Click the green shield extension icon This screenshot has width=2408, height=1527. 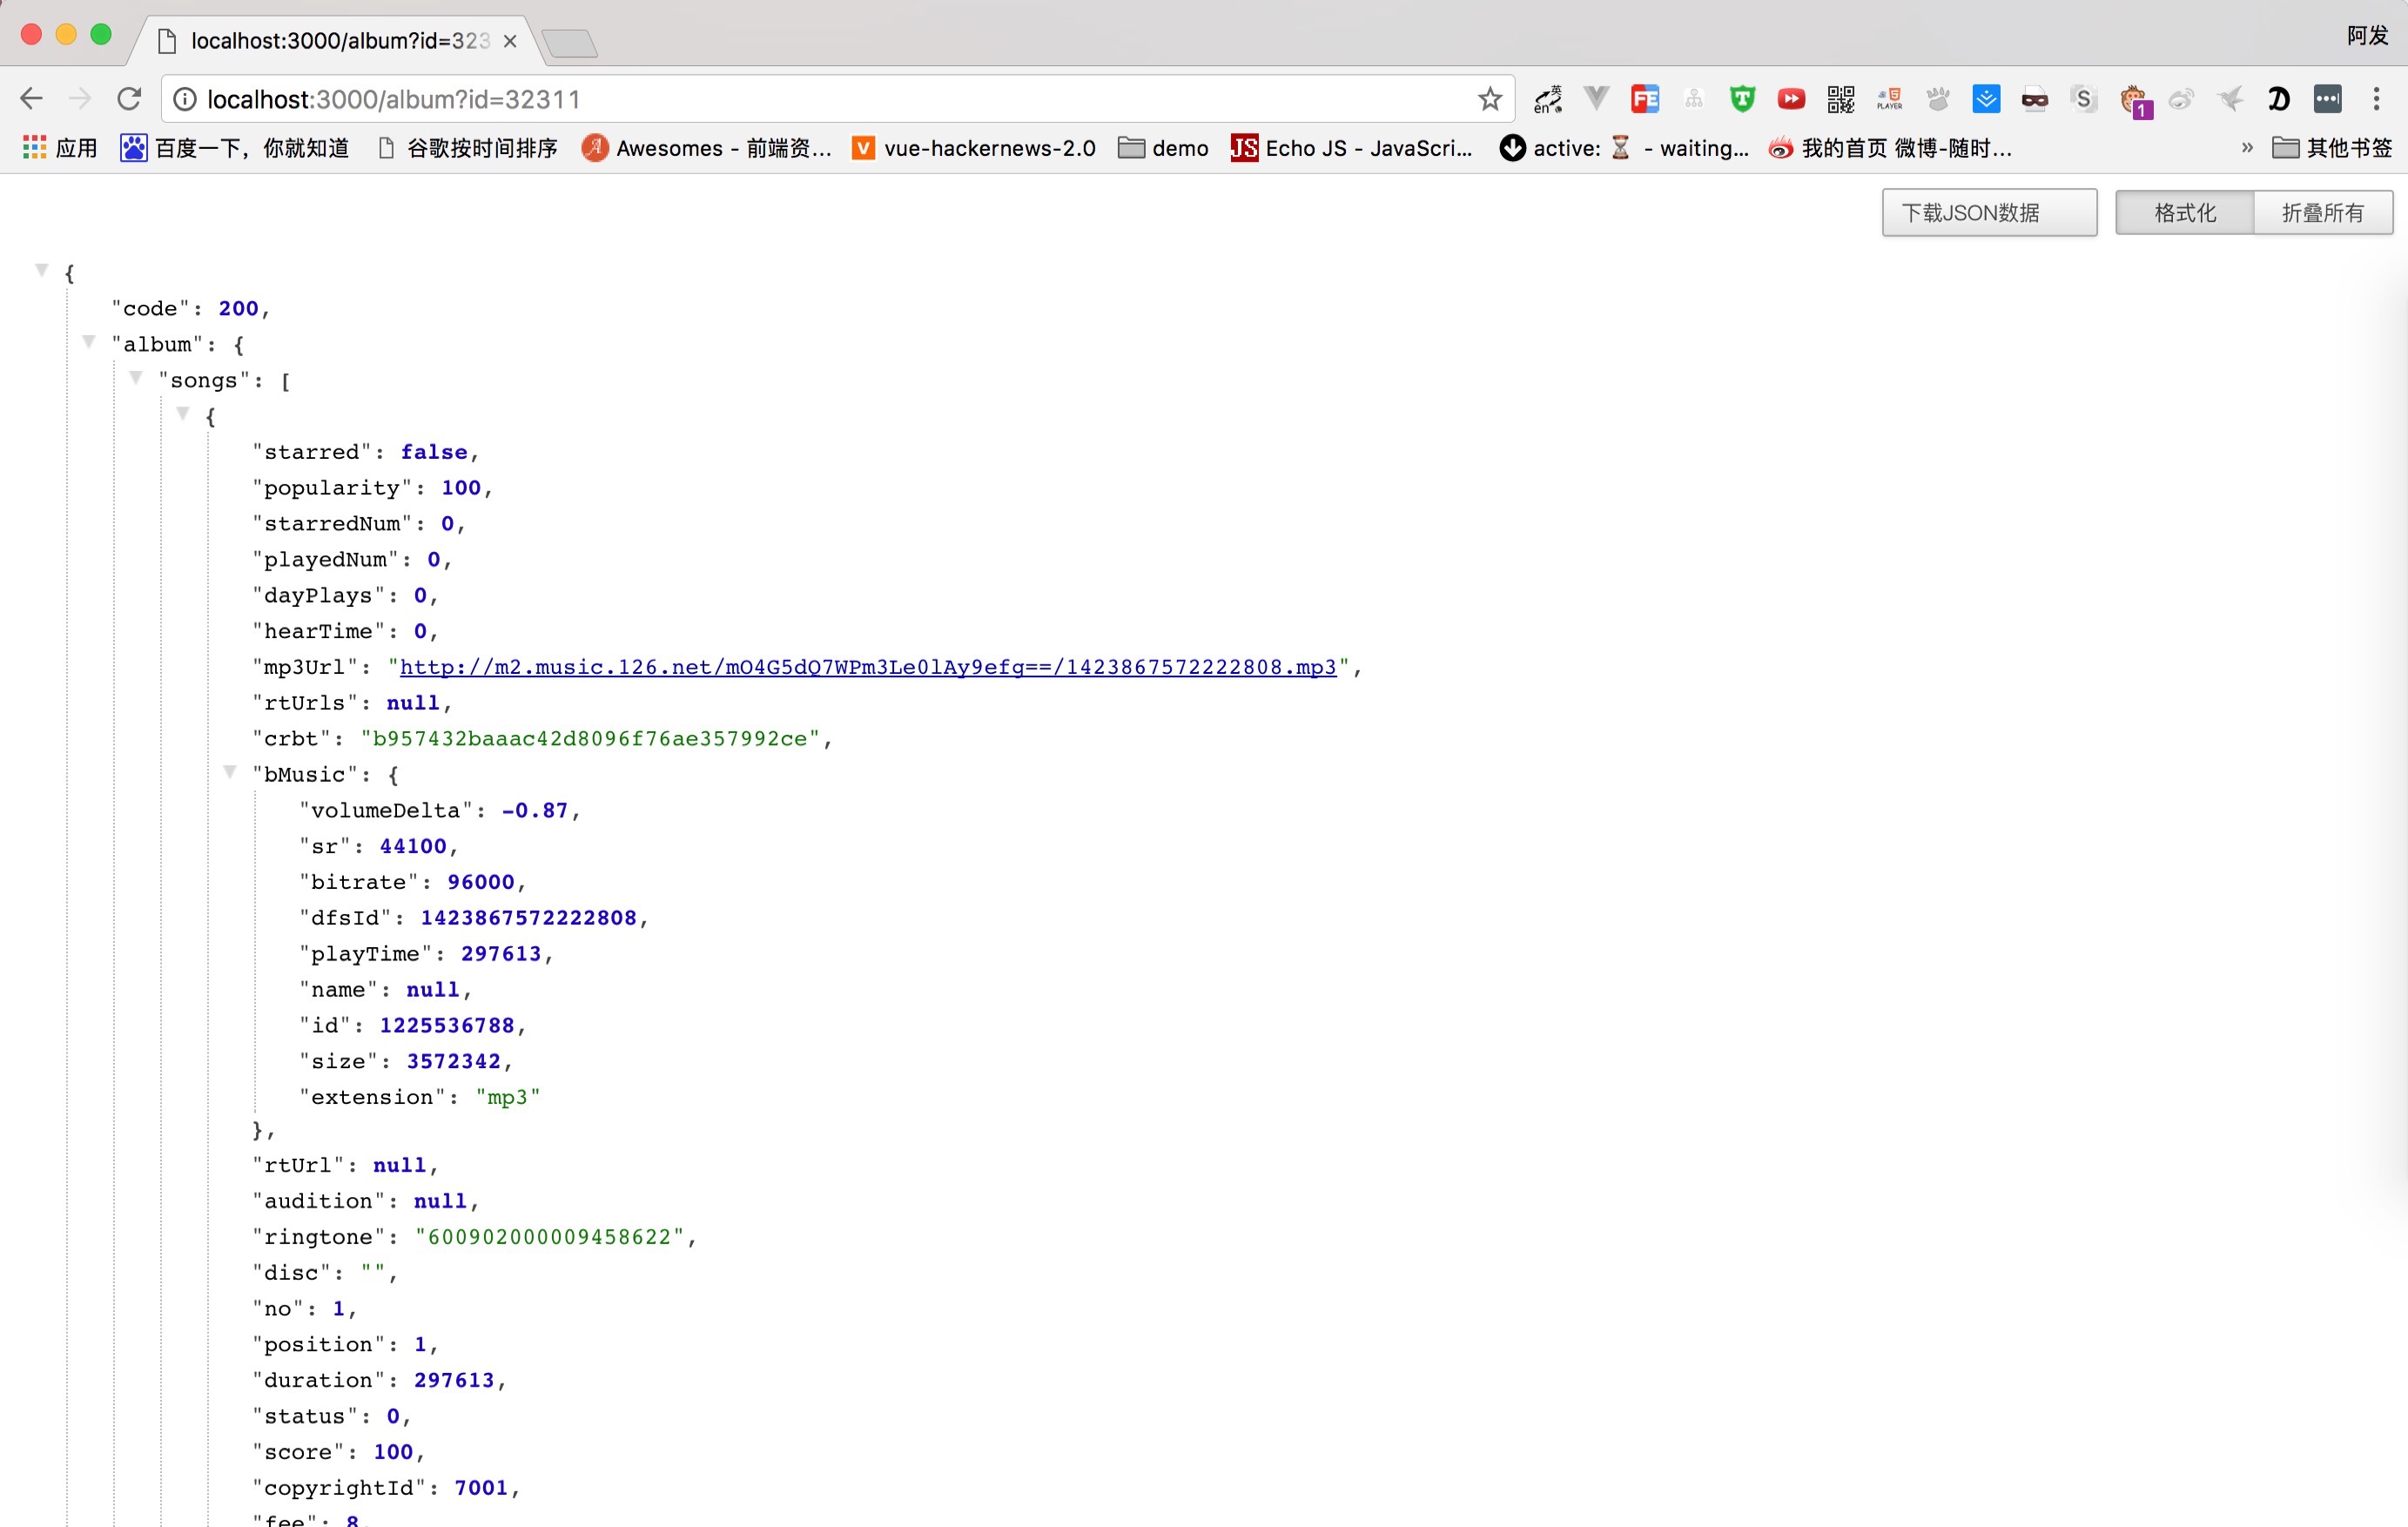[1742, 99]
